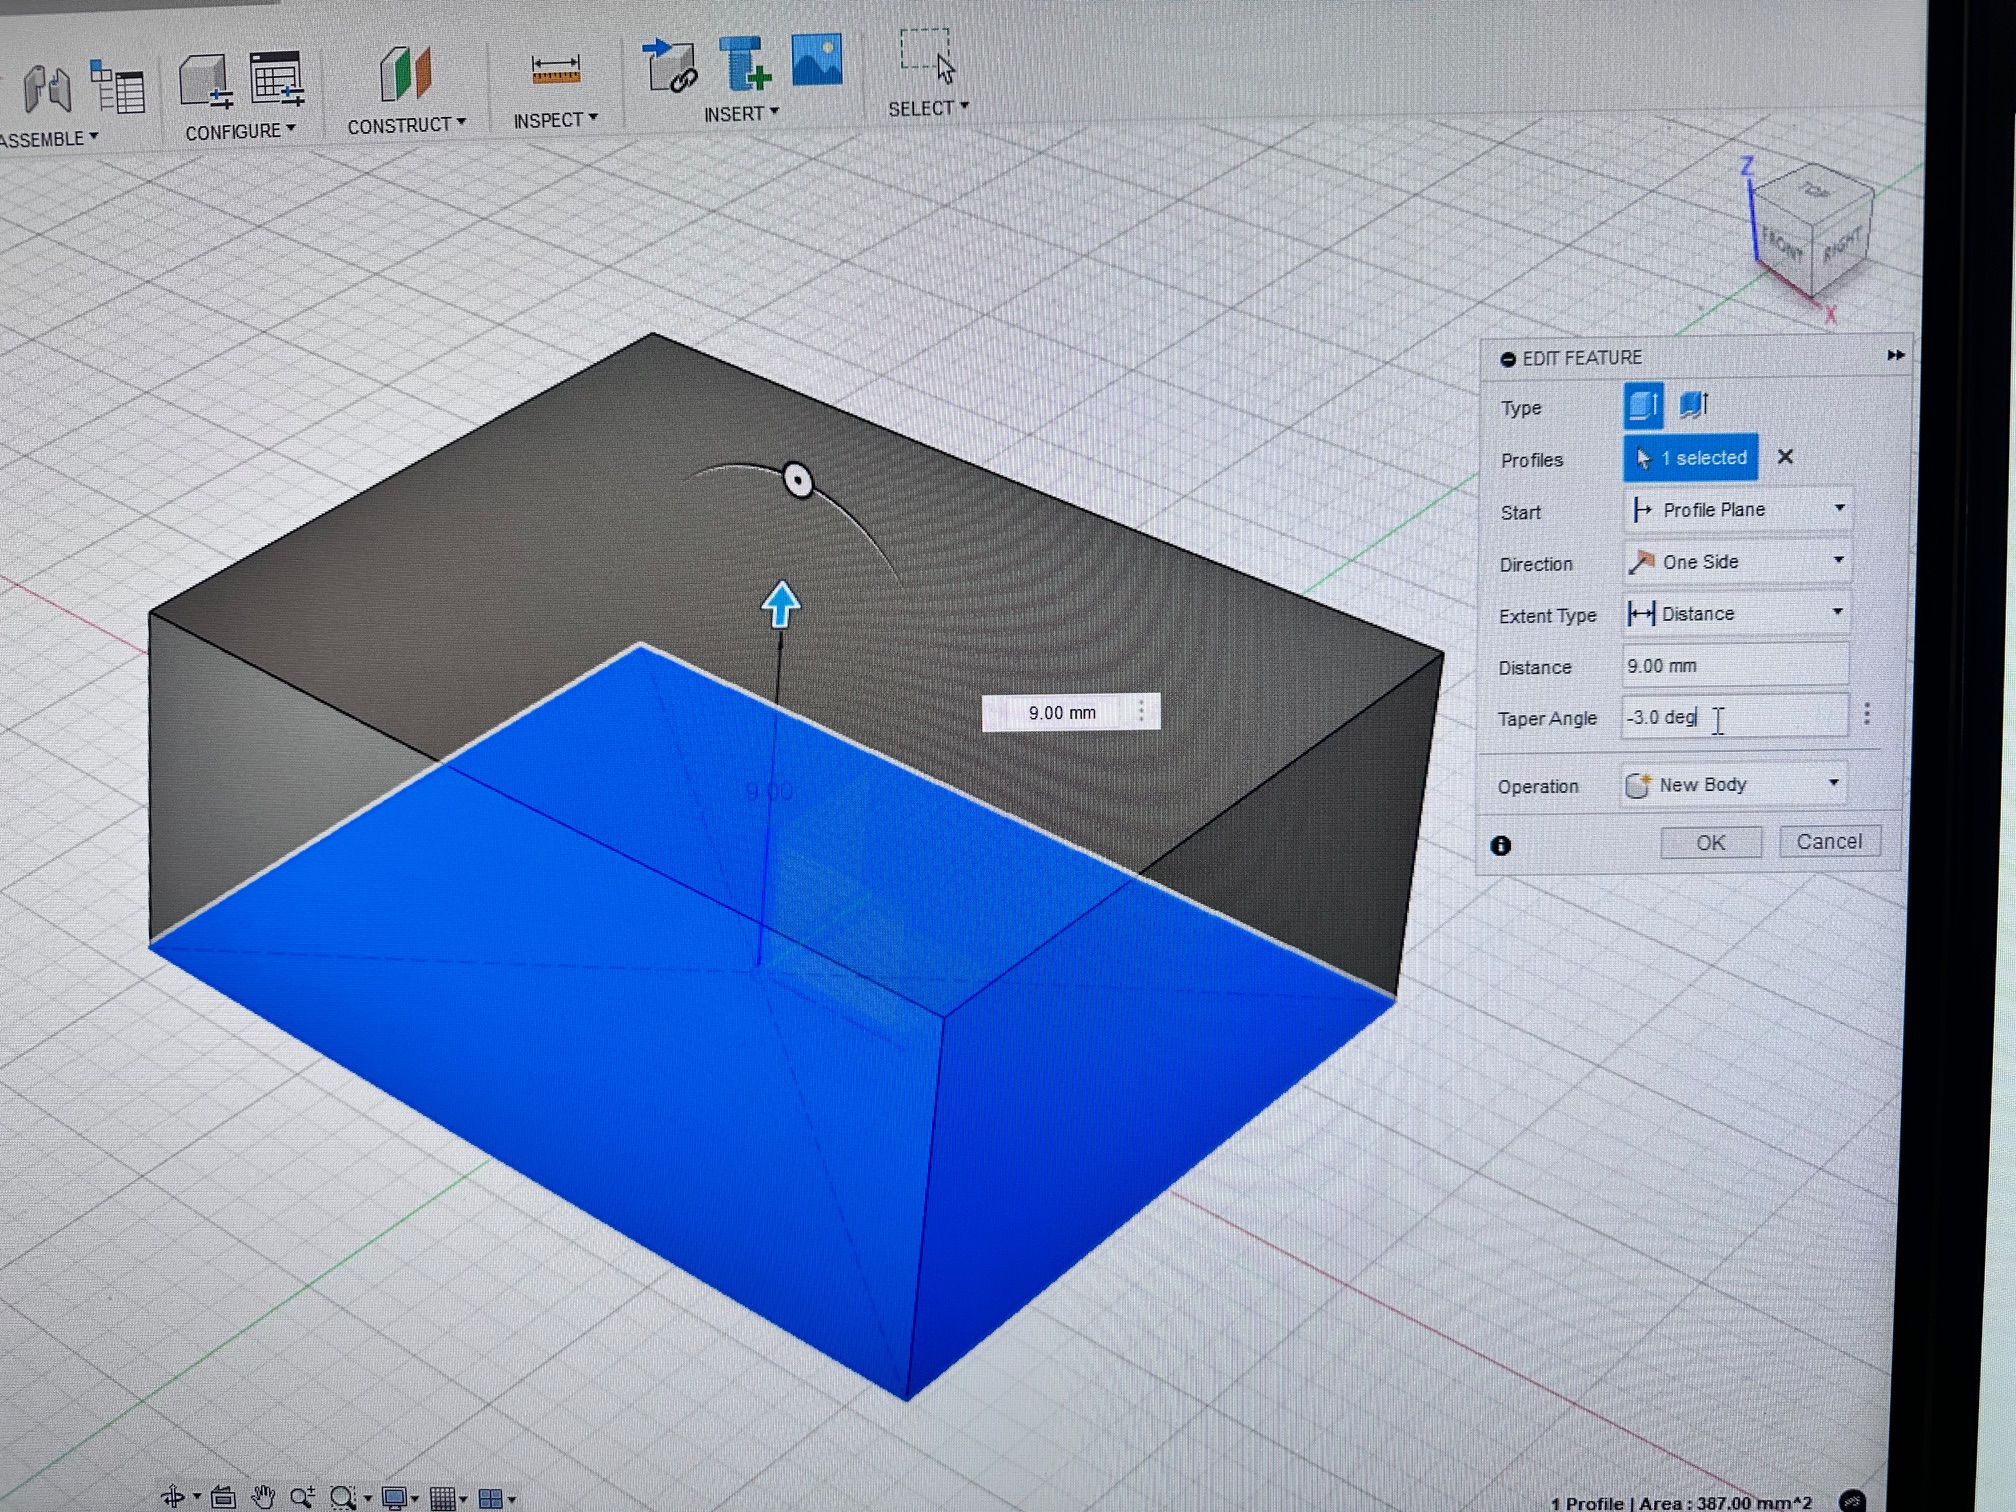The height and width of the screenshot is (1512, 2016).
Task: Confirm the extrude with OK
Action: coord(1711,842)
